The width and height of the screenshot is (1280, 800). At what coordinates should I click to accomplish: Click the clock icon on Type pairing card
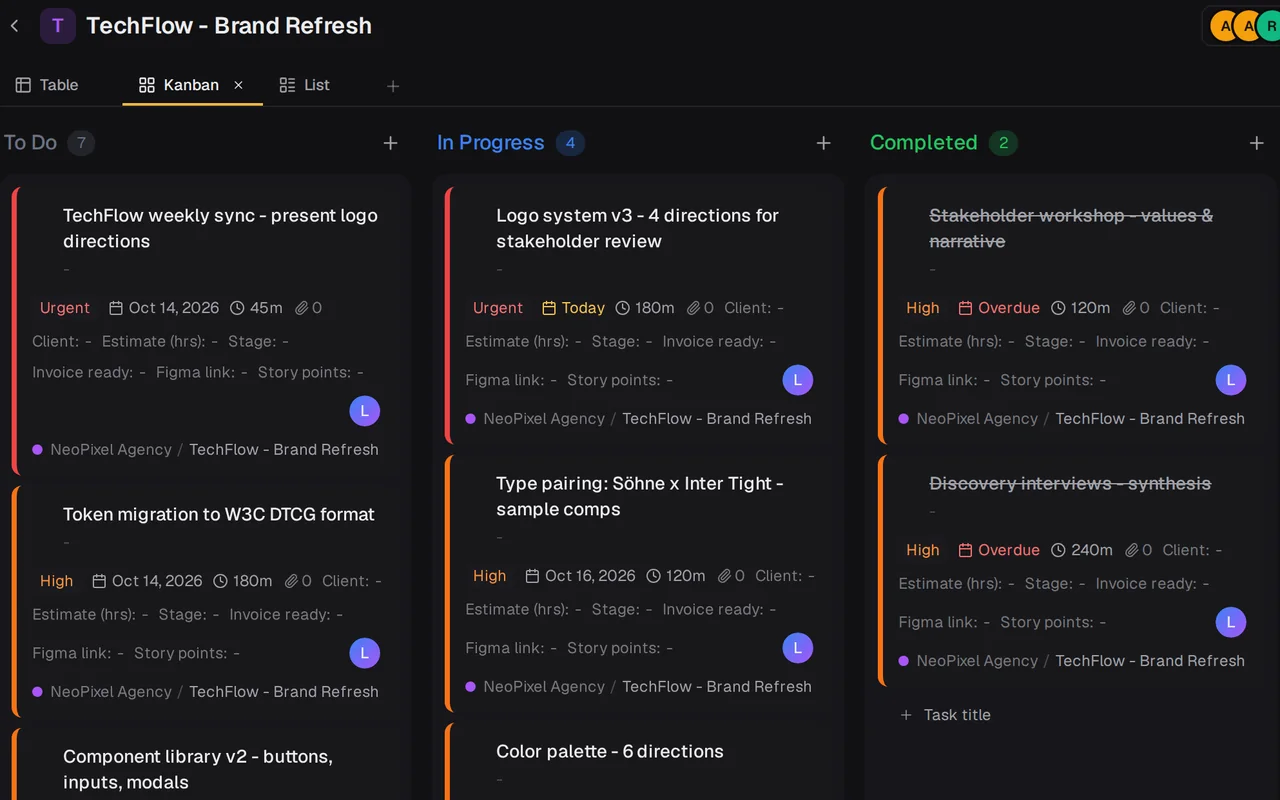[653, 576]
